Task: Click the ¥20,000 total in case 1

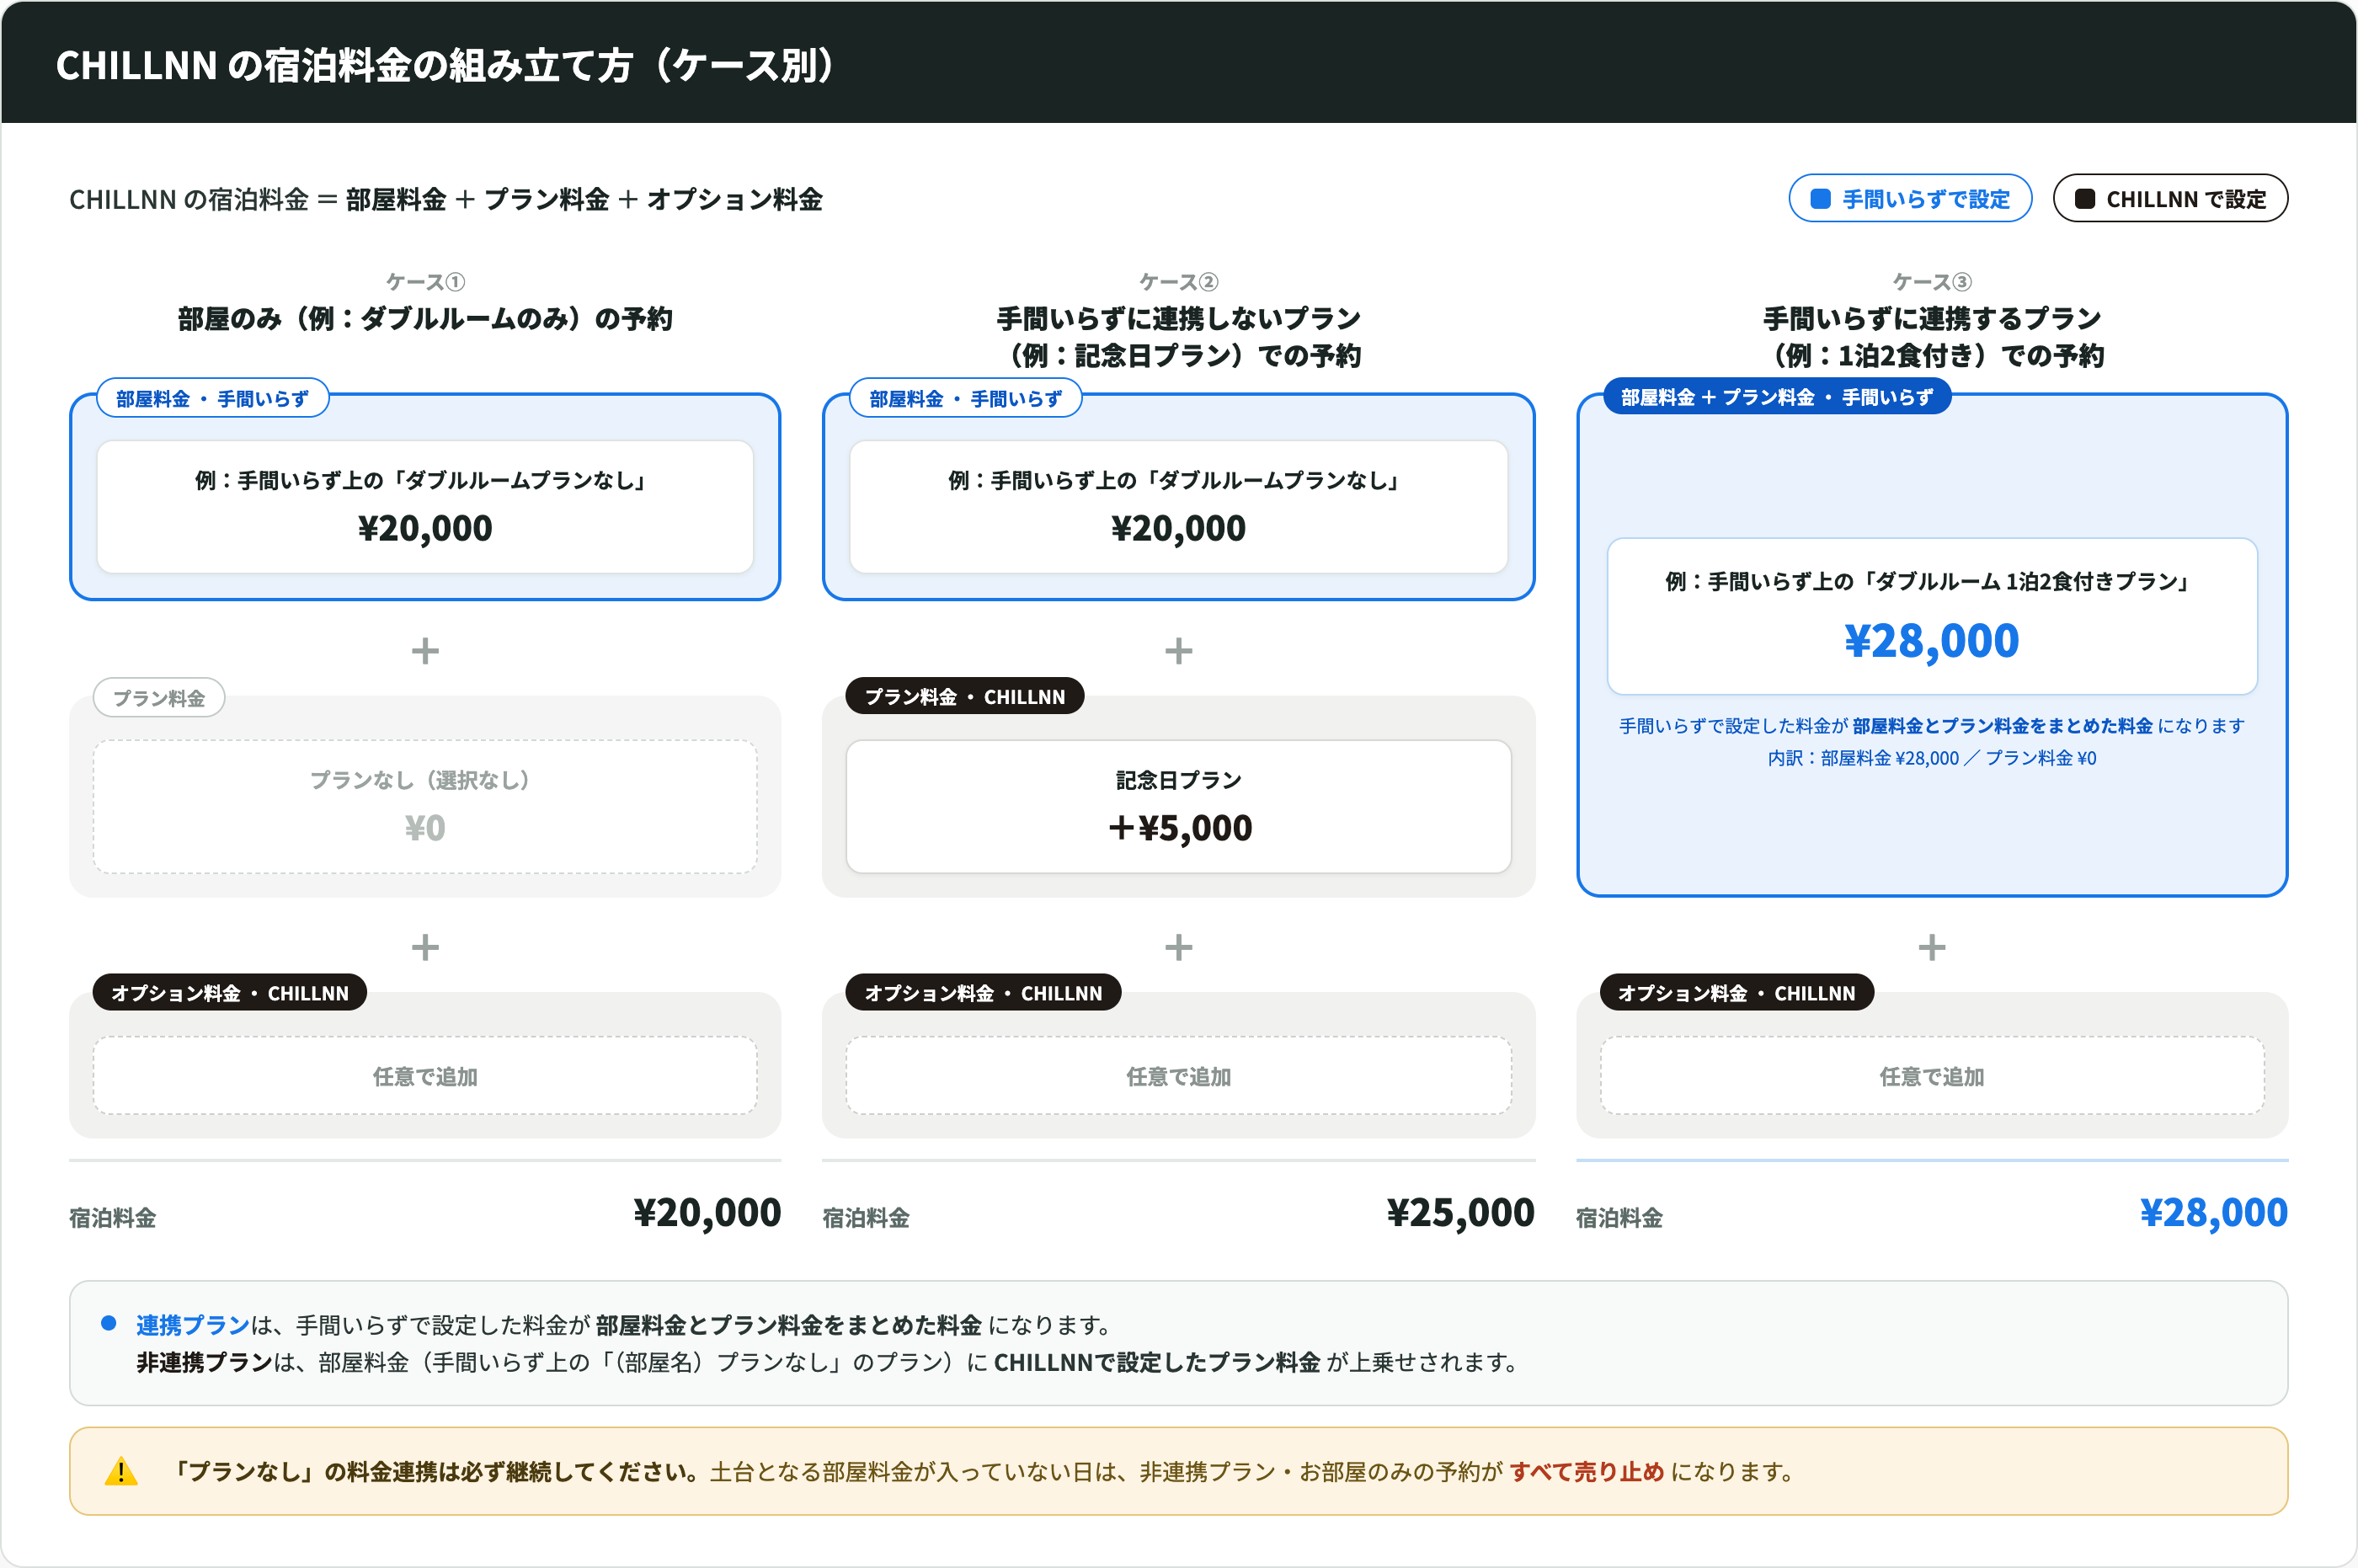Action: click(x=707, y=1212)
